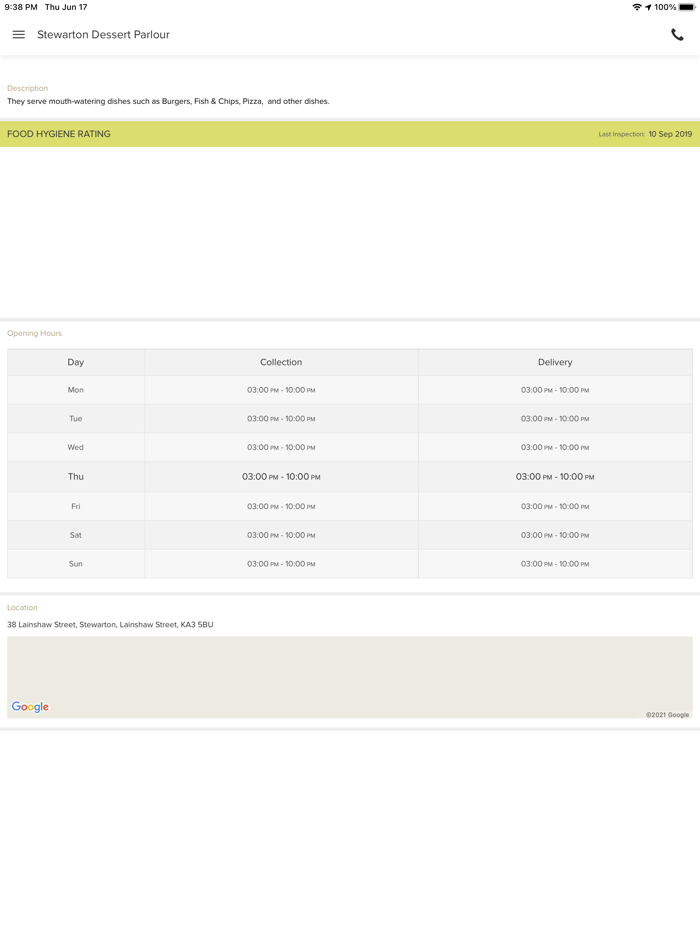Click the Stewarton Dessert Parlour title
The height and width of the screenshot is (934, 700).
[x=103, y=35]
